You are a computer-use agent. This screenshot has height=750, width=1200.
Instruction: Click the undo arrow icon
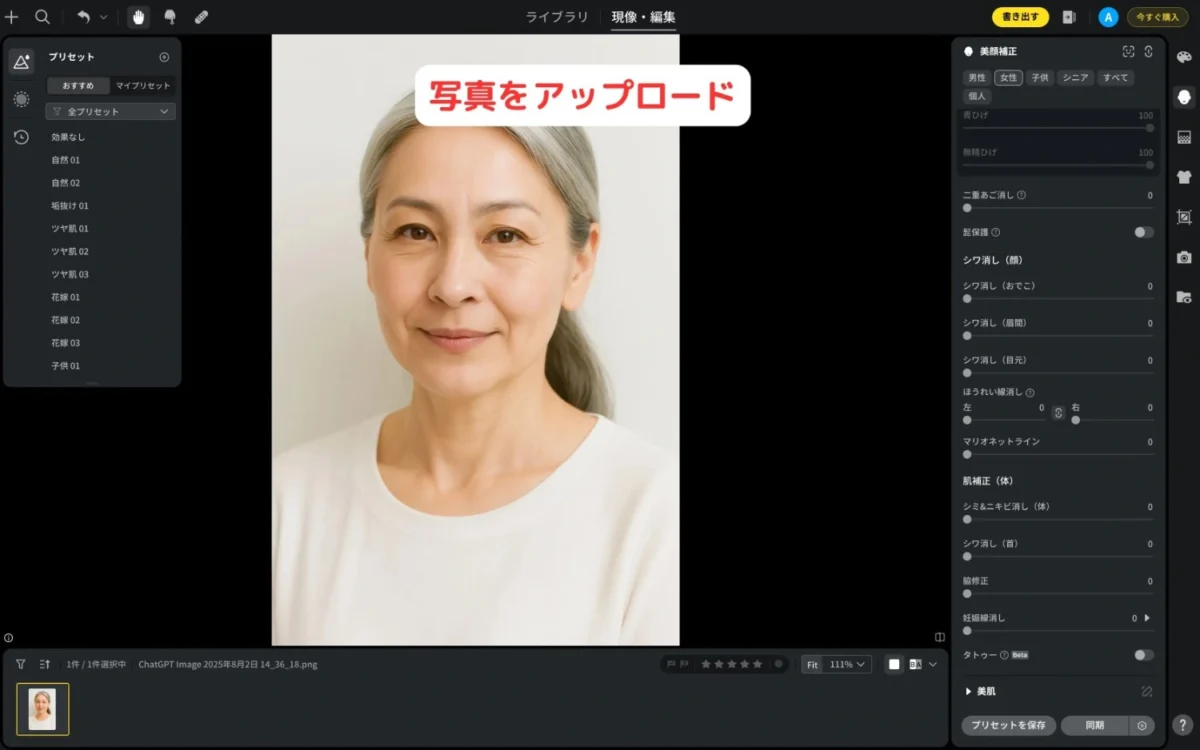[84, 17]
